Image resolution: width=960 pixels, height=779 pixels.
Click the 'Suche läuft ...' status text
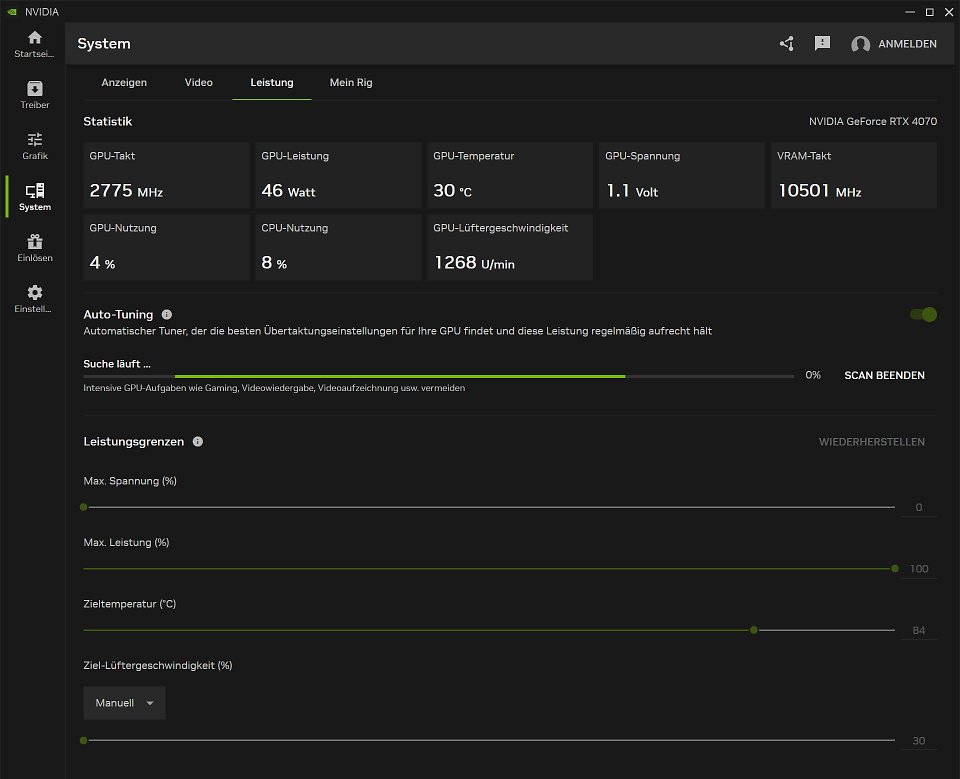pos(117,364)
